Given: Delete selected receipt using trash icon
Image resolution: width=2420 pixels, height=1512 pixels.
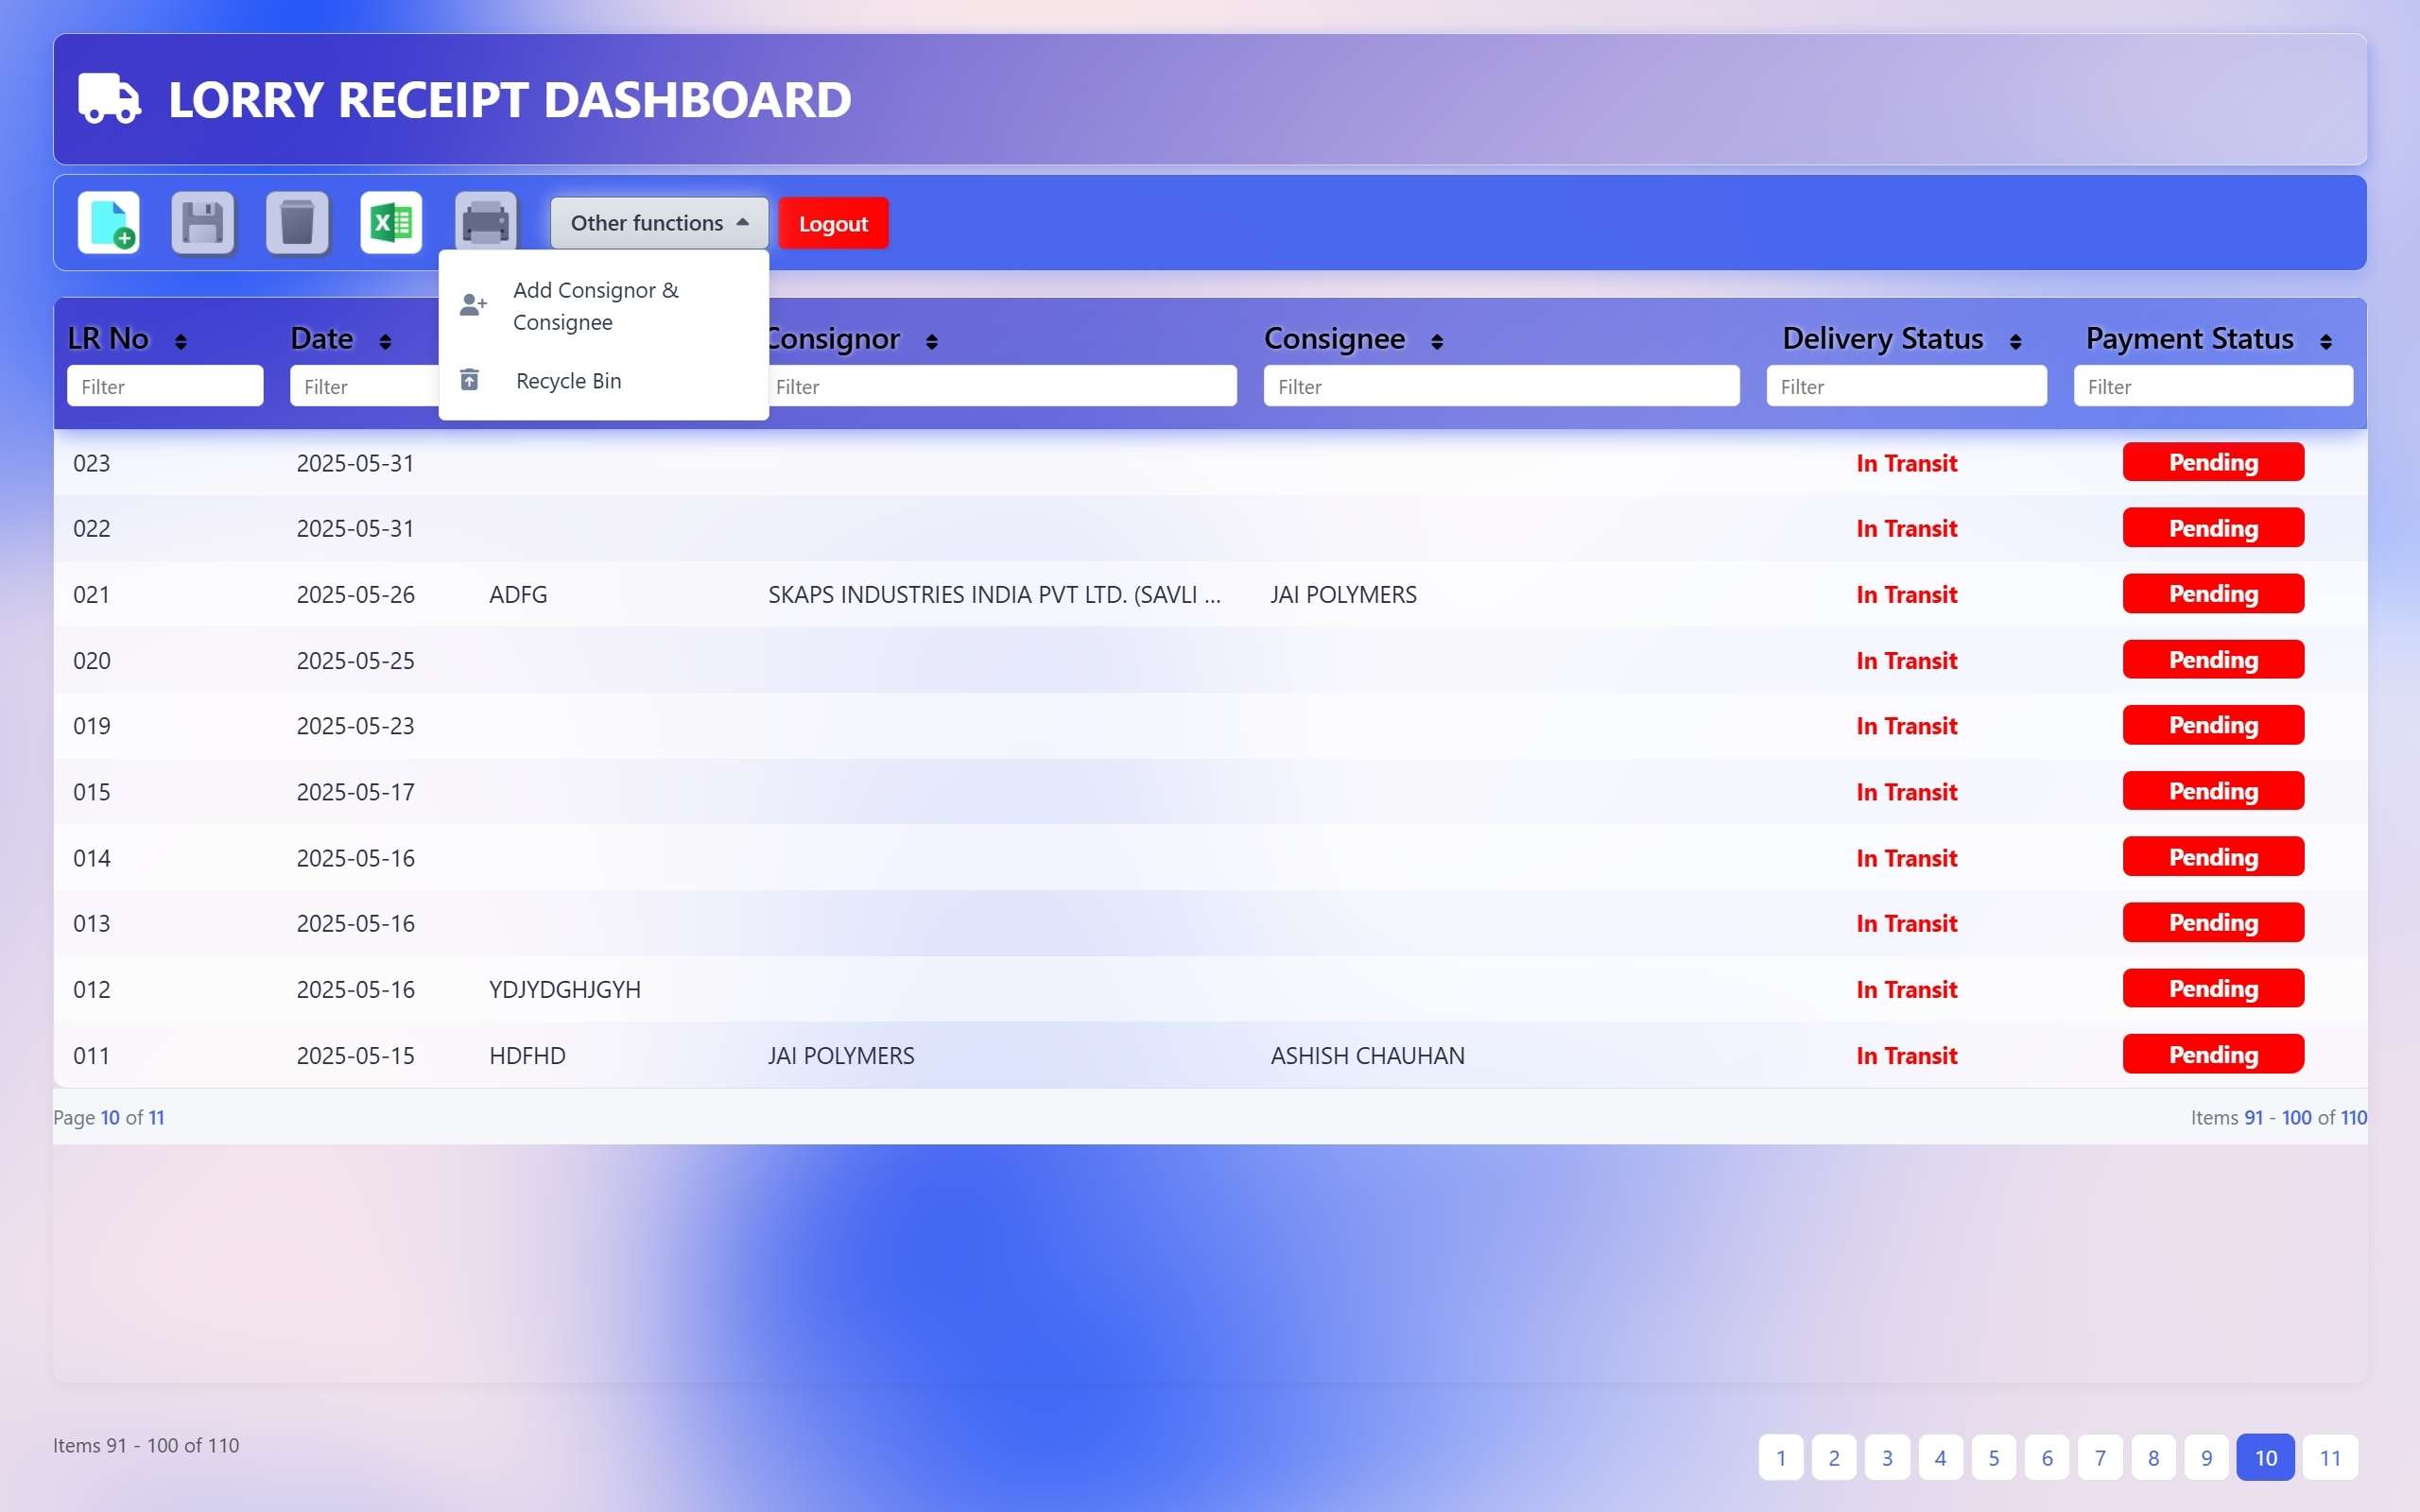Looking at the screenshot, I should [x=297, y=222].
